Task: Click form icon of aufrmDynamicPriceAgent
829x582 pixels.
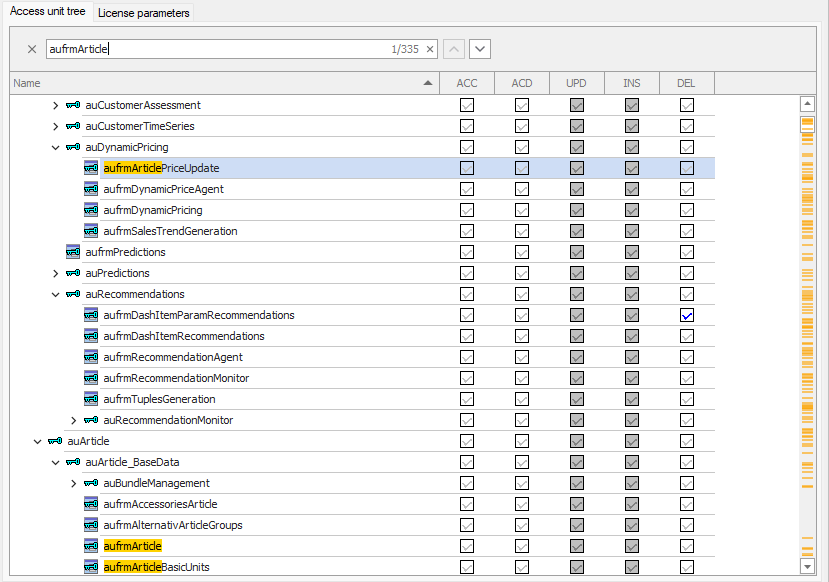Action: tap(91, 189)
